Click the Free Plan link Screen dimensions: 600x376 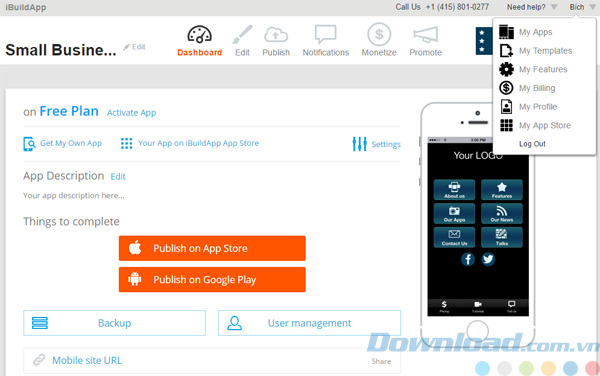tap(69, 111)
